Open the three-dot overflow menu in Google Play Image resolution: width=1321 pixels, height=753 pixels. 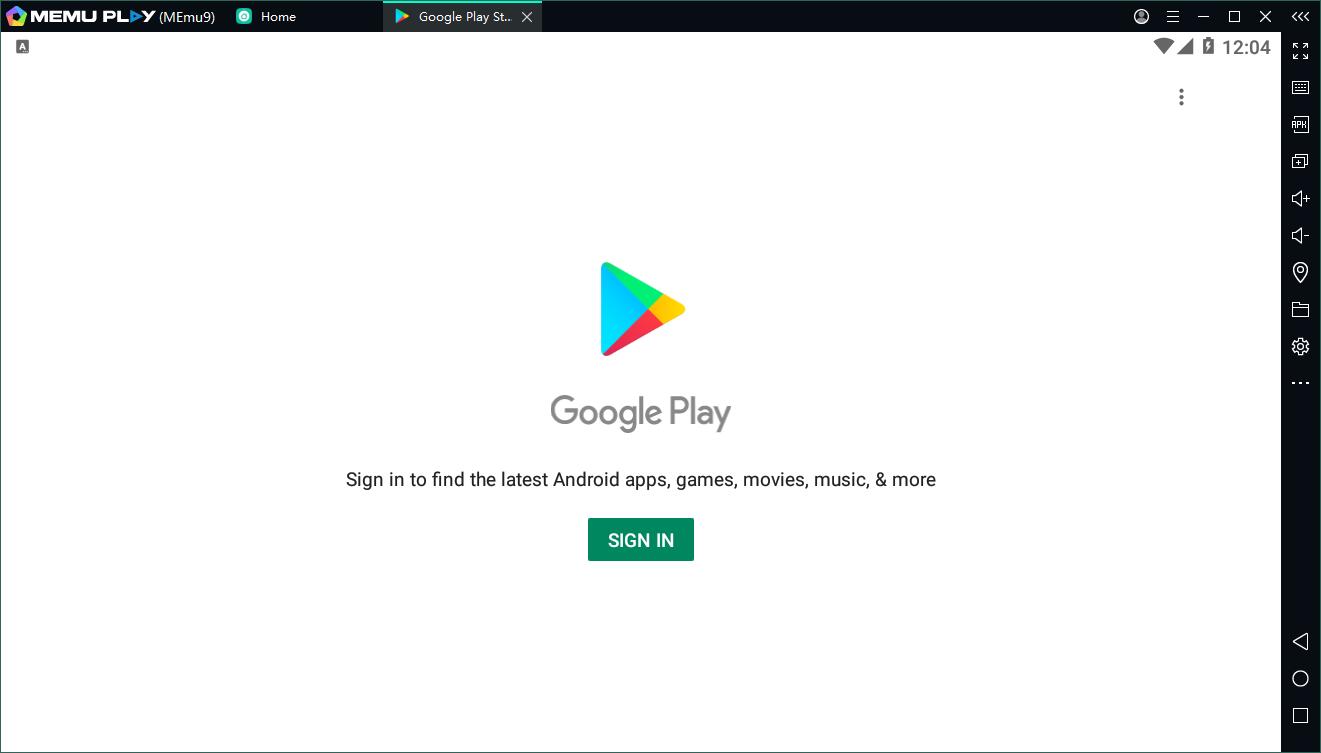tap(1181, 97)
